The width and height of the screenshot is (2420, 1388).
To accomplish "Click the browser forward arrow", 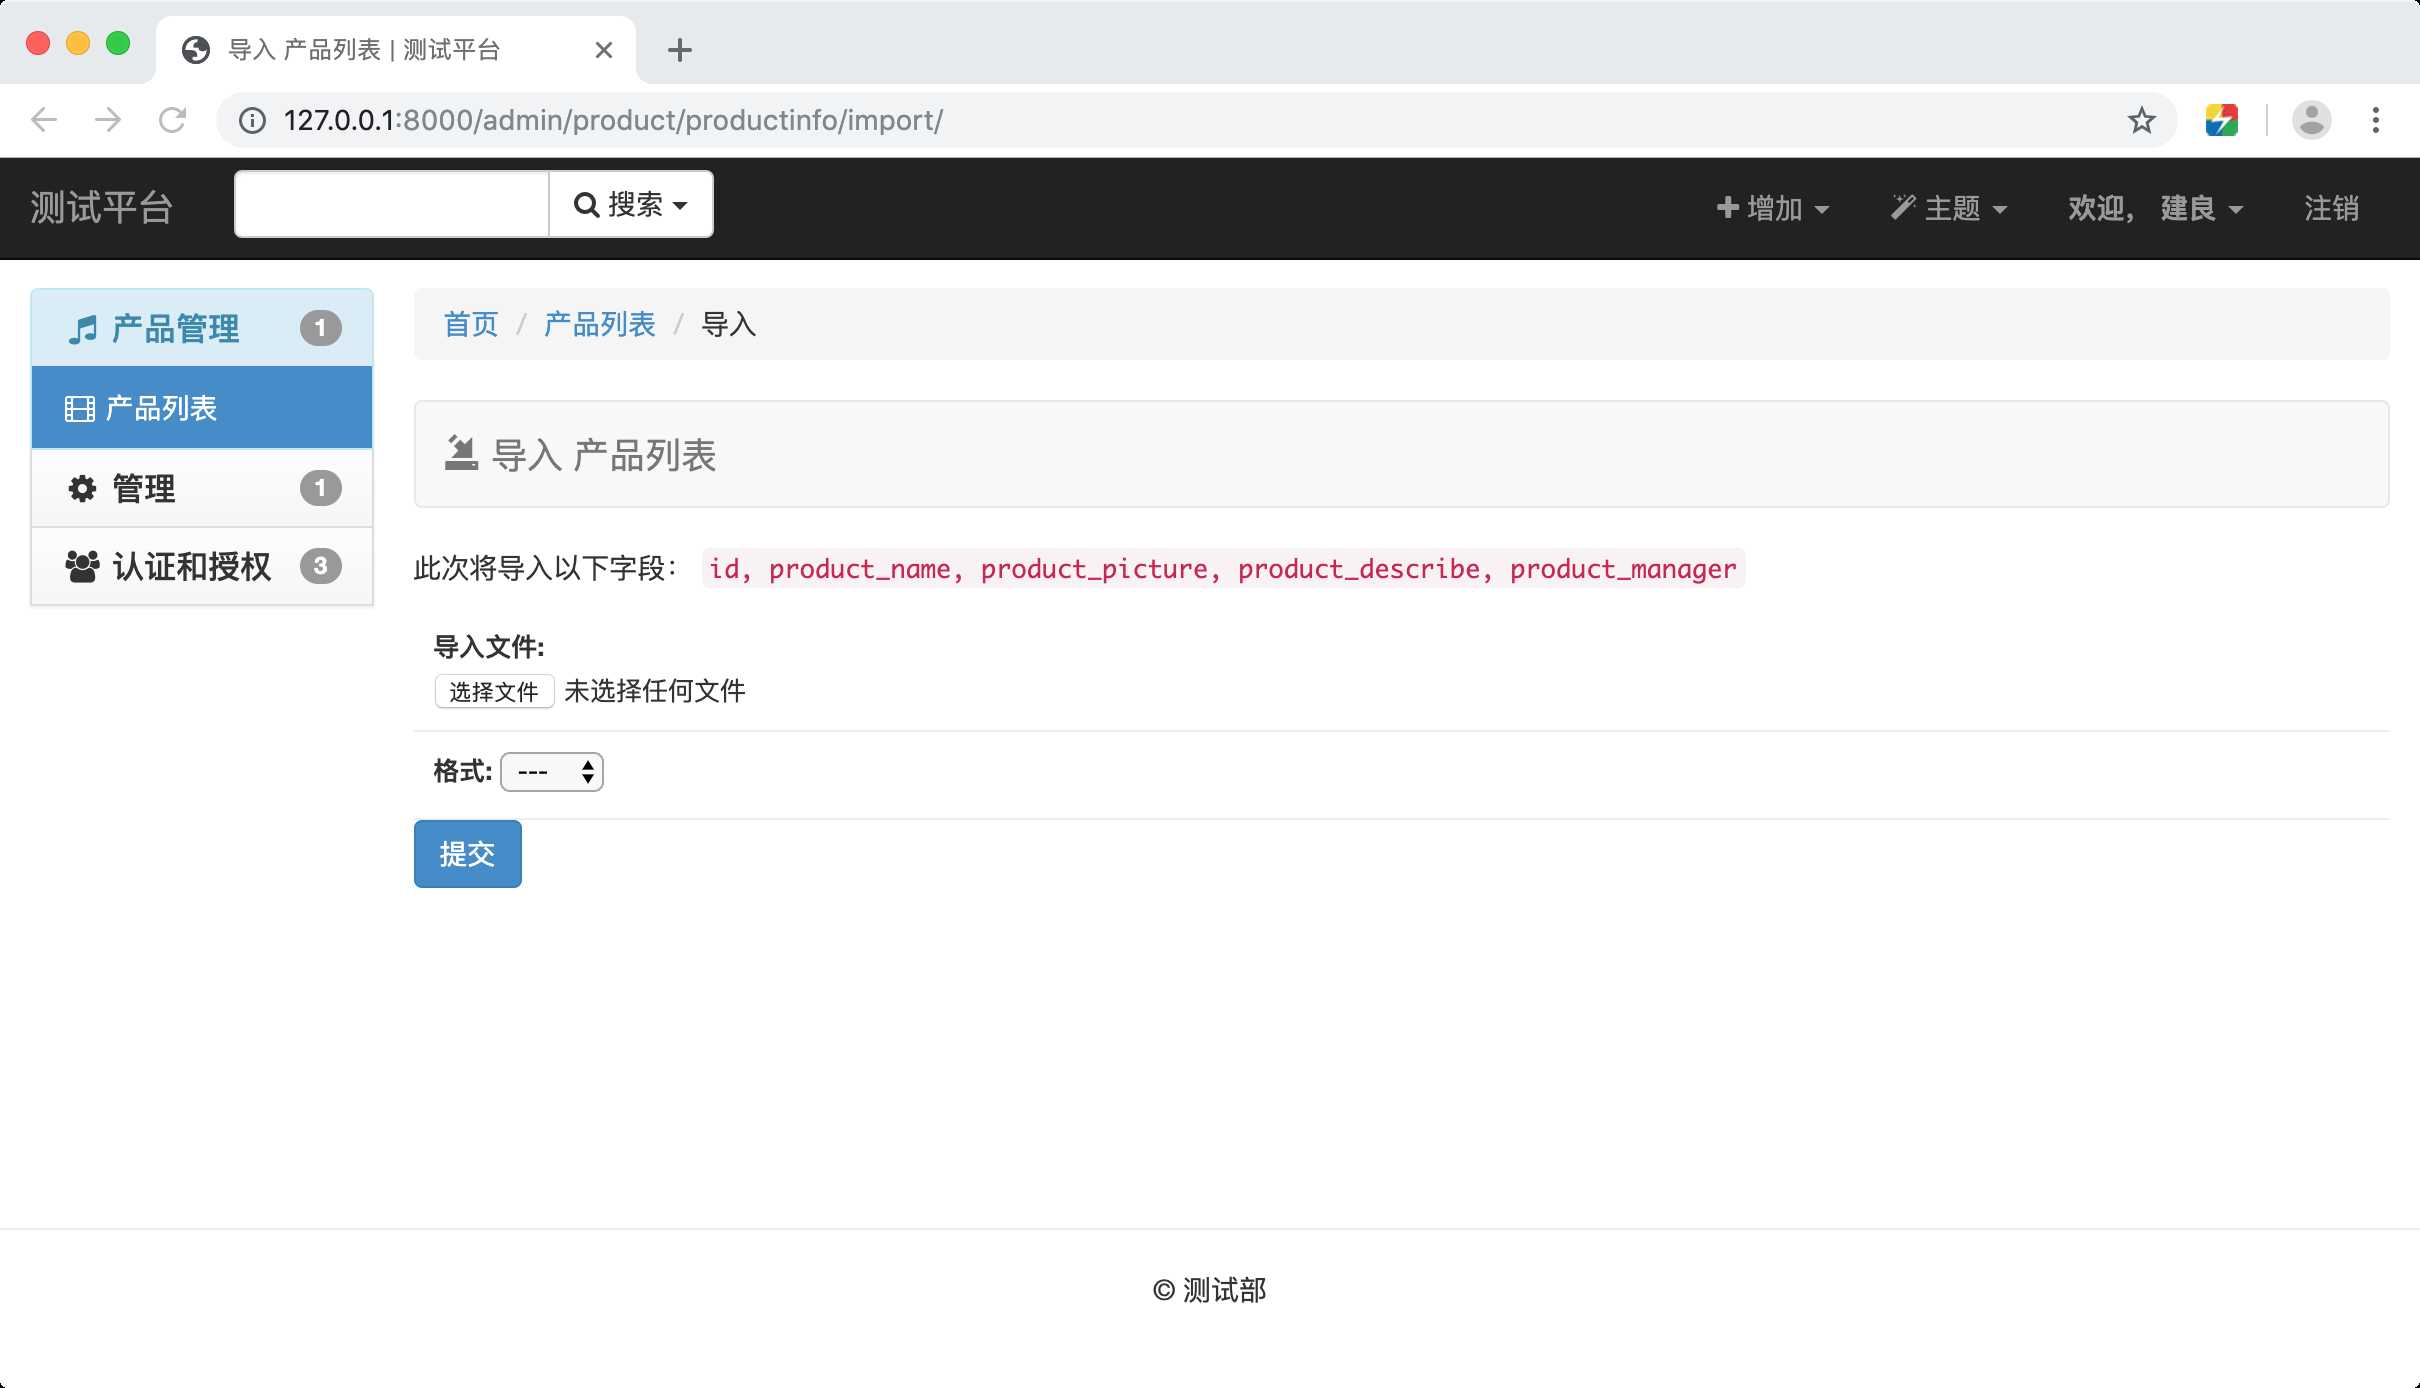I will pyautogui.click(x=108, y=120).
